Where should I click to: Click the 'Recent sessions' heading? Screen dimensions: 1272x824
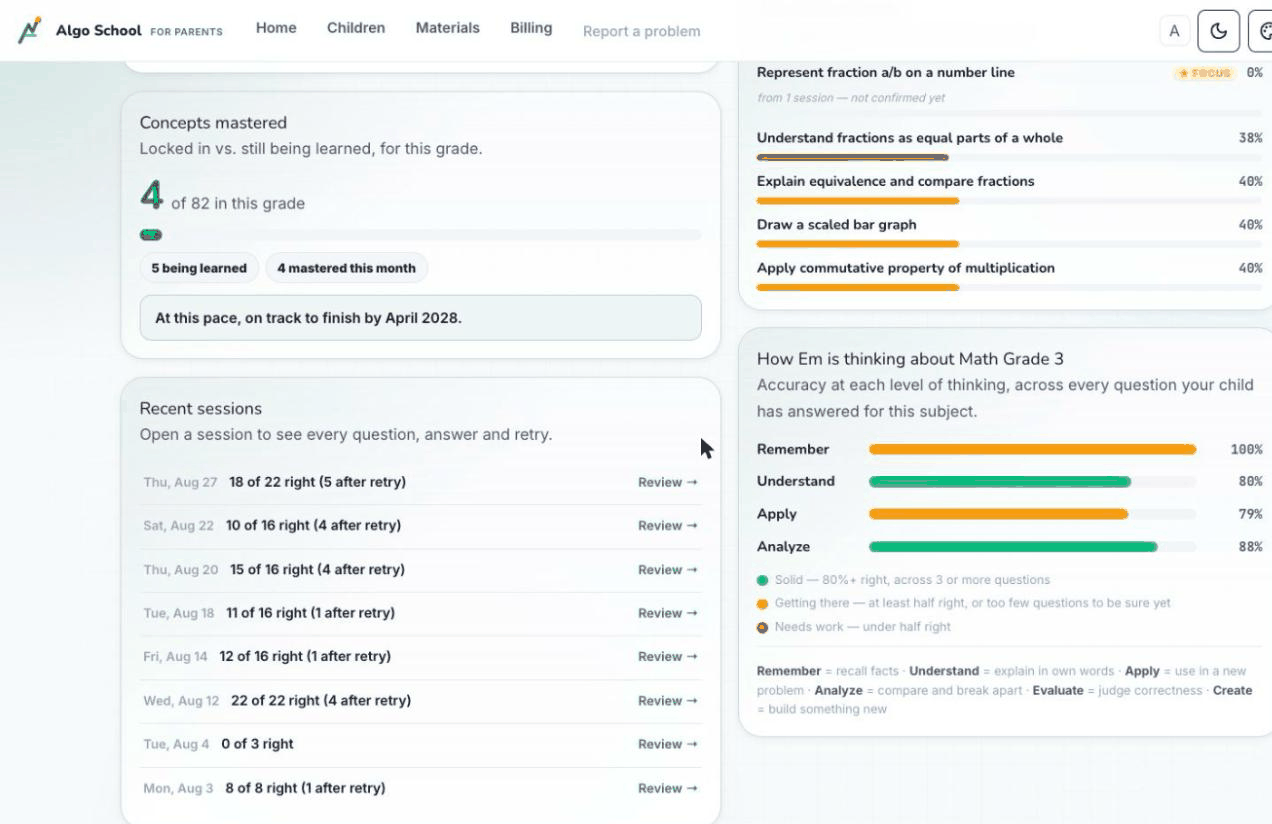pos(201,408)
